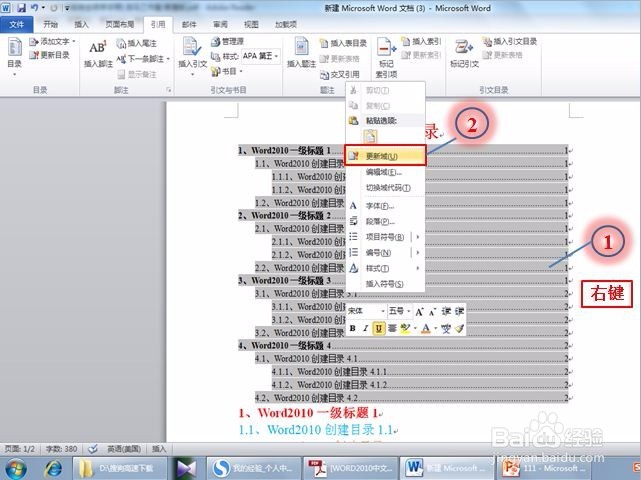
Task: Click TOC entry 4.1、Word2010 创建目录 4.1
Action: [412, 359]
